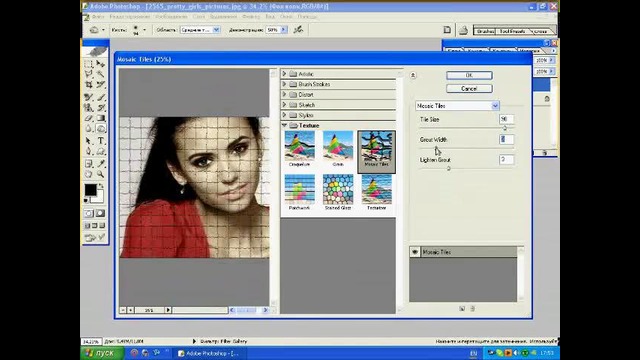This screenshot has width=640, height=360.
Task: Choose full screen with menu bar mode
Action: [95, 226]
